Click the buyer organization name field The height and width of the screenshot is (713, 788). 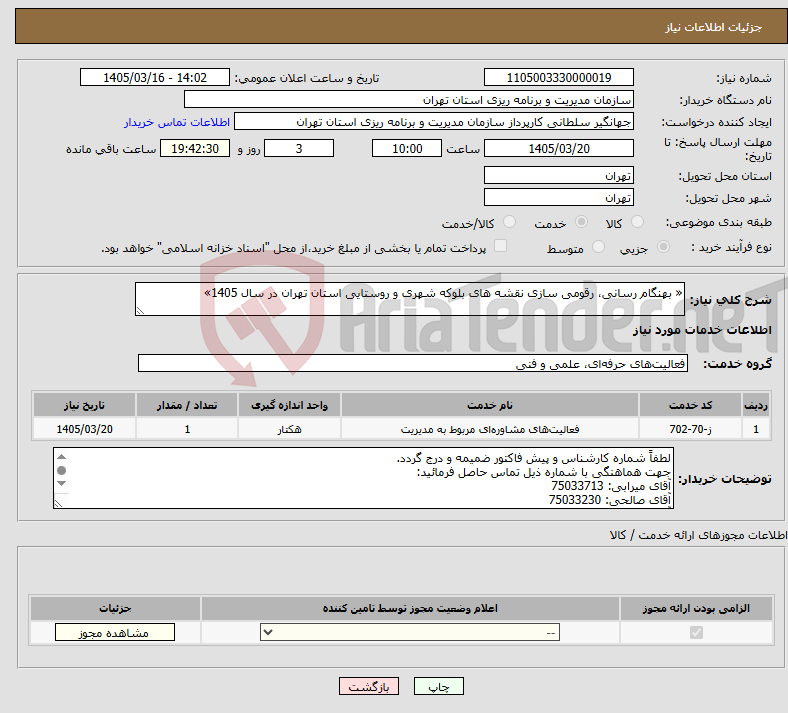point(409,99)
